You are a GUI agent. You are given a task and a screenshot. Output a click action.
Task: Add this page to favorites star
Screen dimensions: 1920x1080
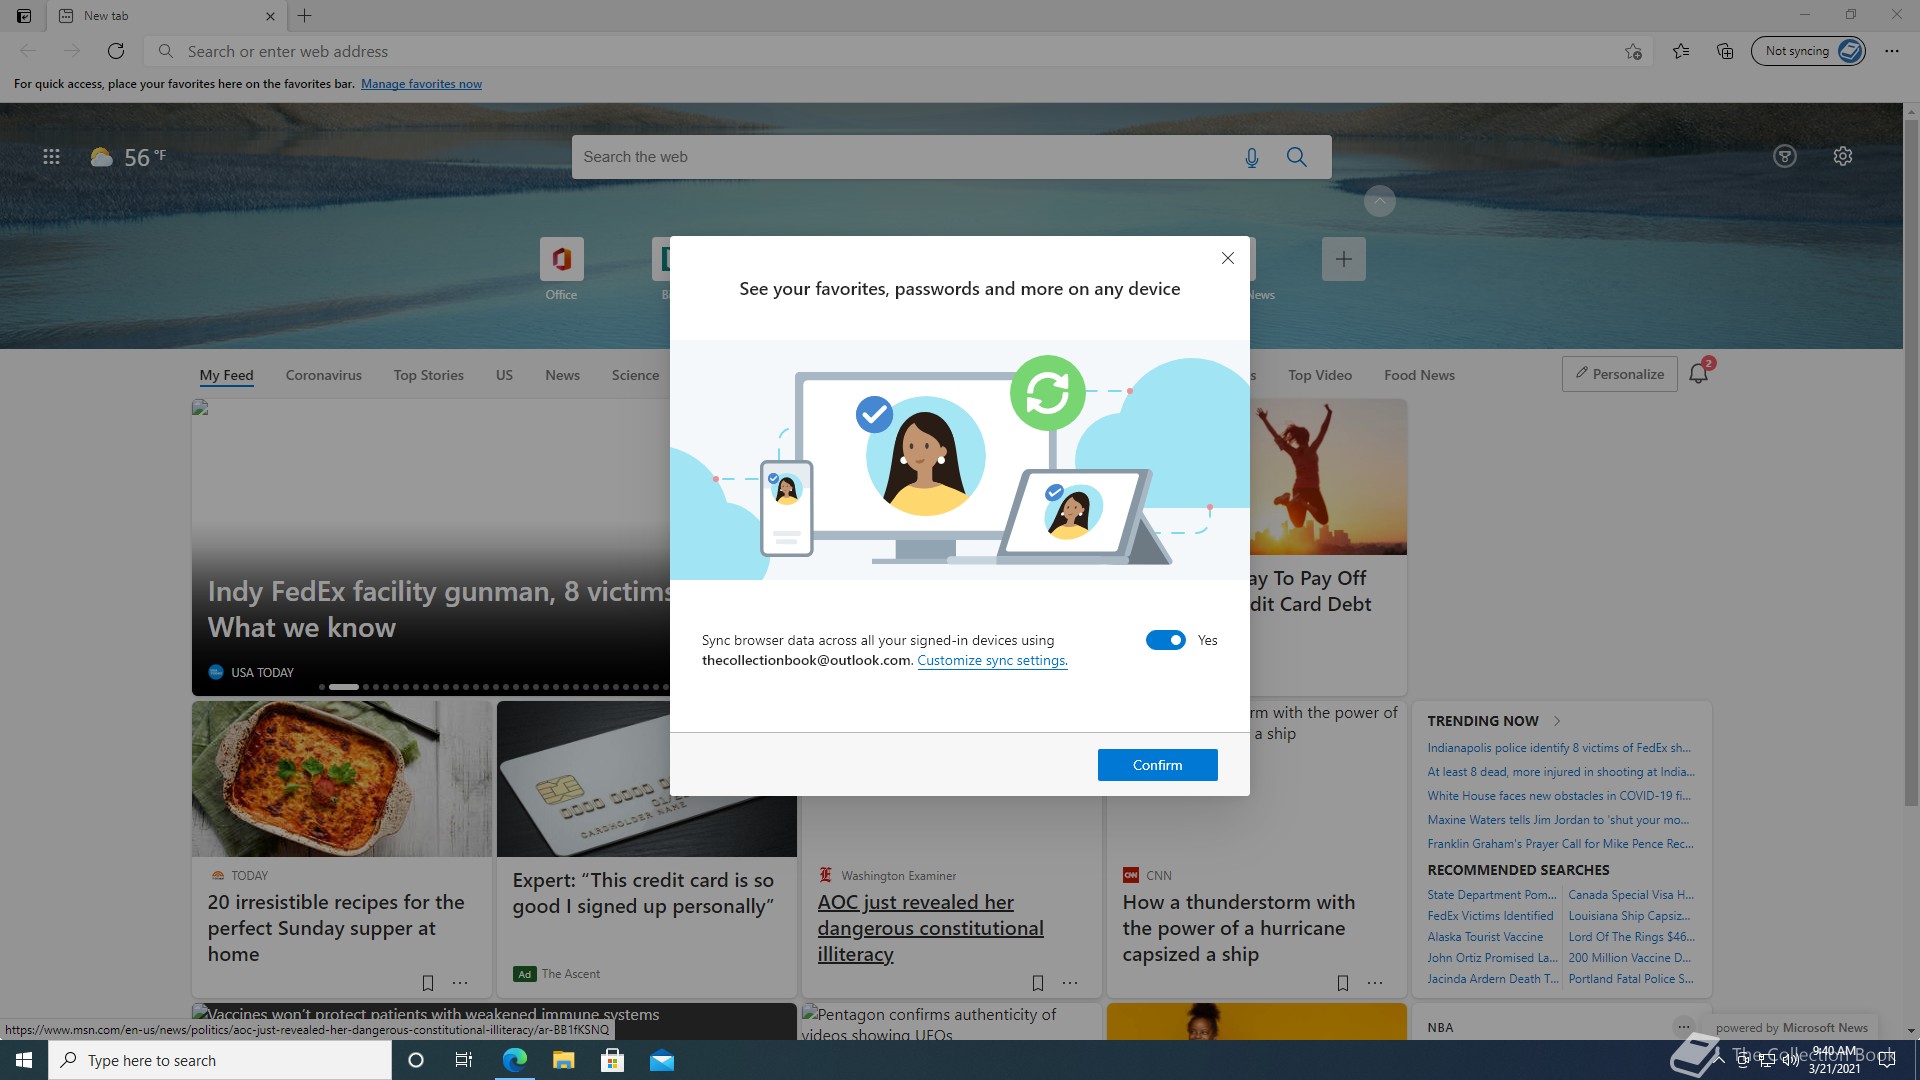coord(1633,51)
